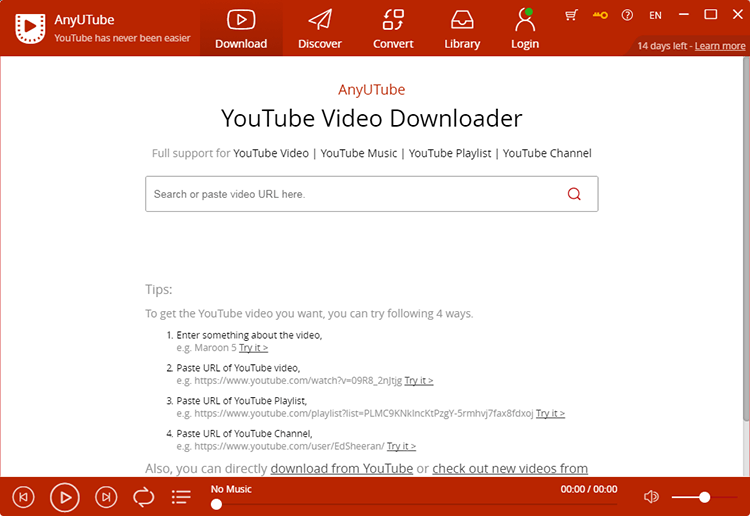Click the vertical scrollbar on the right
Viewport: 750px width, 516px height.
click(746, 239)
